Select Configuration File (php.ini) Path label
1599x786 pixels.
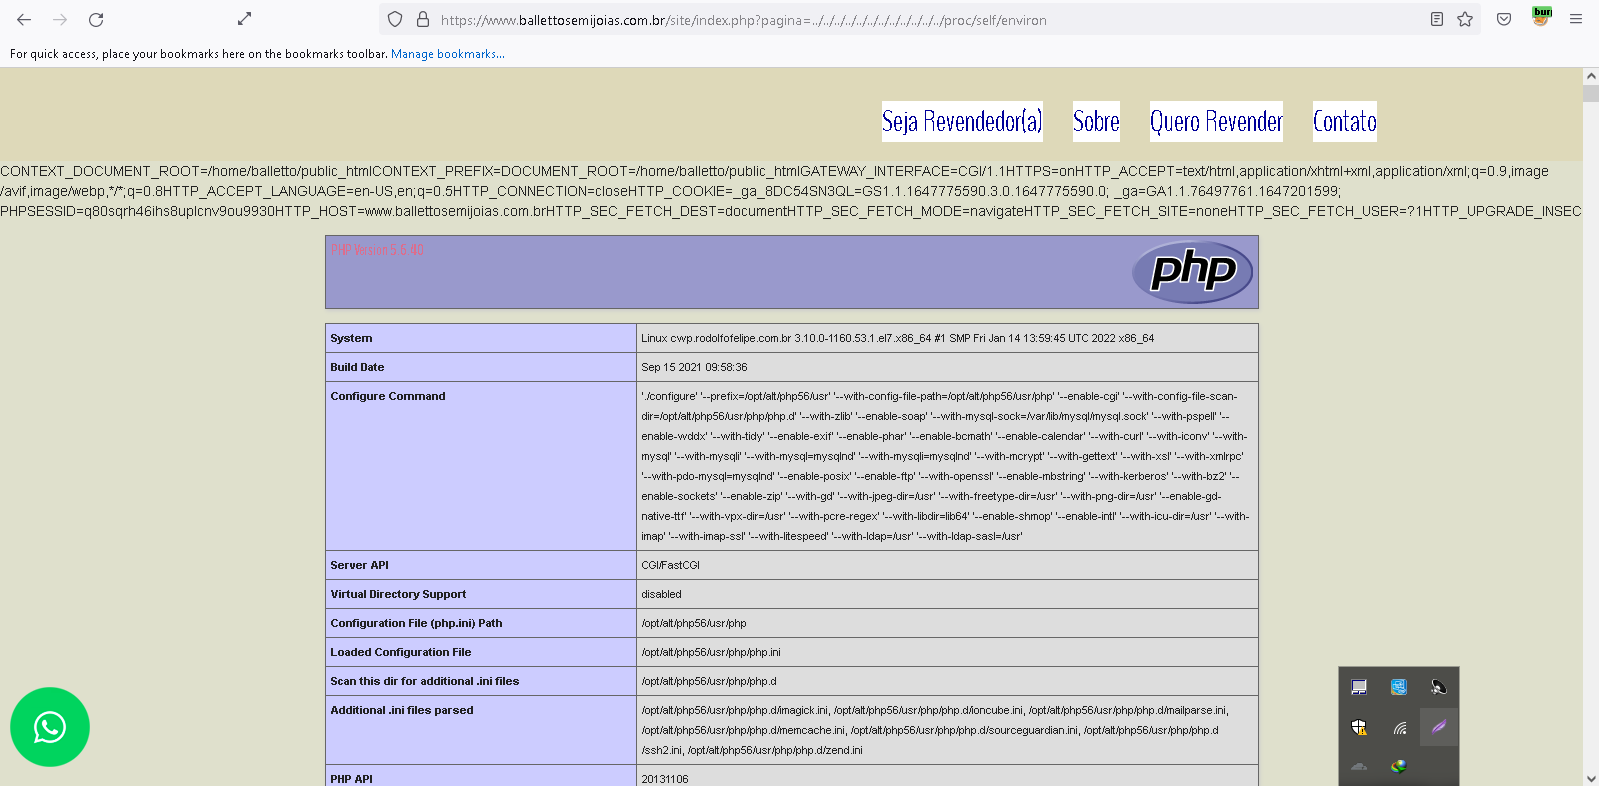tap(416, 623)
